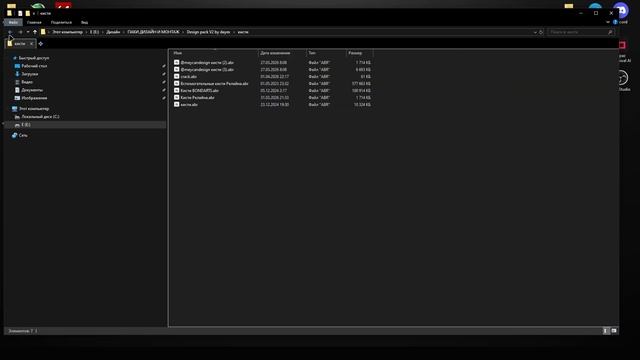This screenshot has width=640, height=360.
Task: Open Рабочий стол in navigation pane
Action: pyautogui.click(x=34, y=66)
